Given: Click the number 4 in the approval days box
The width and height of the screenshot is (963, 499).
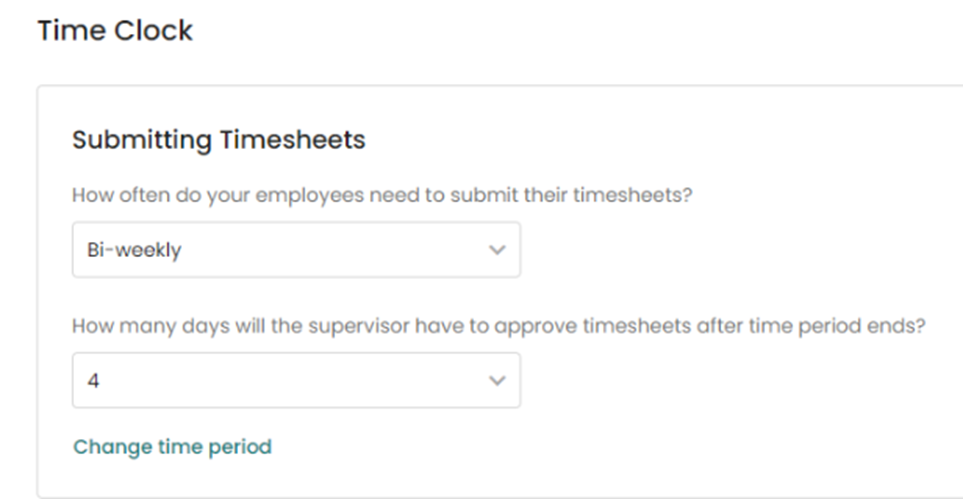Looking at the screenshot, I should coord(93,381).
